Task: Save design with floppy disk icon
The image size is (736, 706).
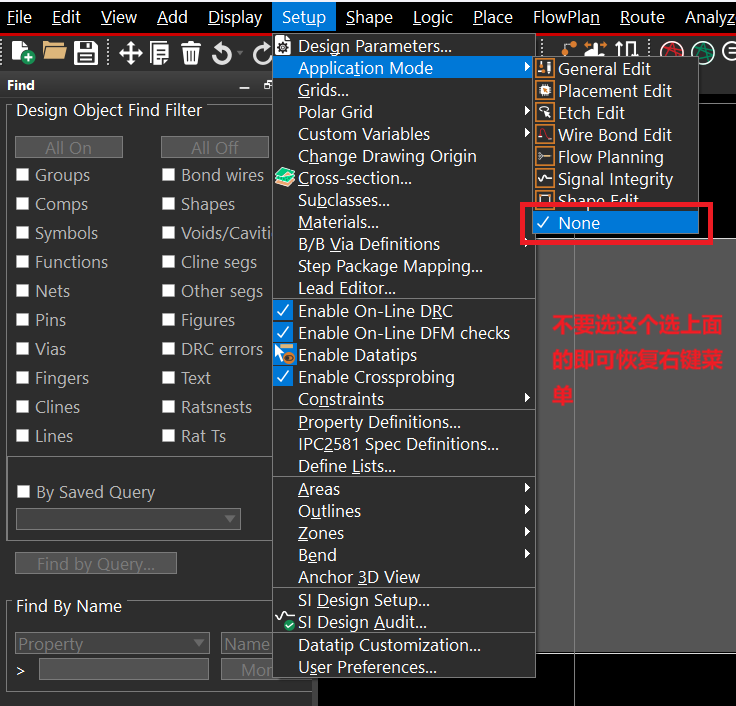Action: pyautogui.click(x=86, y=53)
